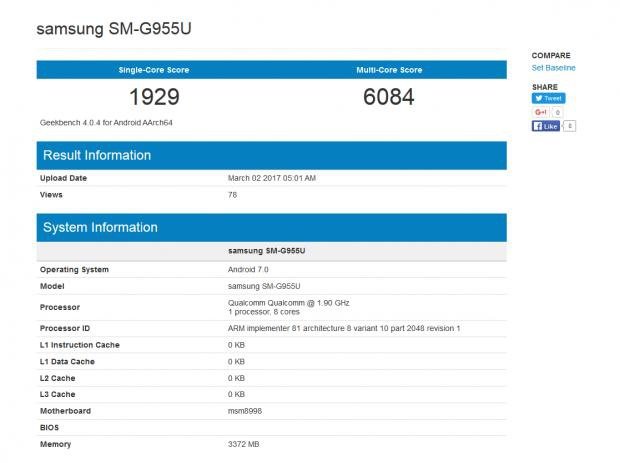Image resolution: width=620 pixels, height=463 pixels.
Task: Click the Android 7.0 operating system value
Action: pos(250,269)
